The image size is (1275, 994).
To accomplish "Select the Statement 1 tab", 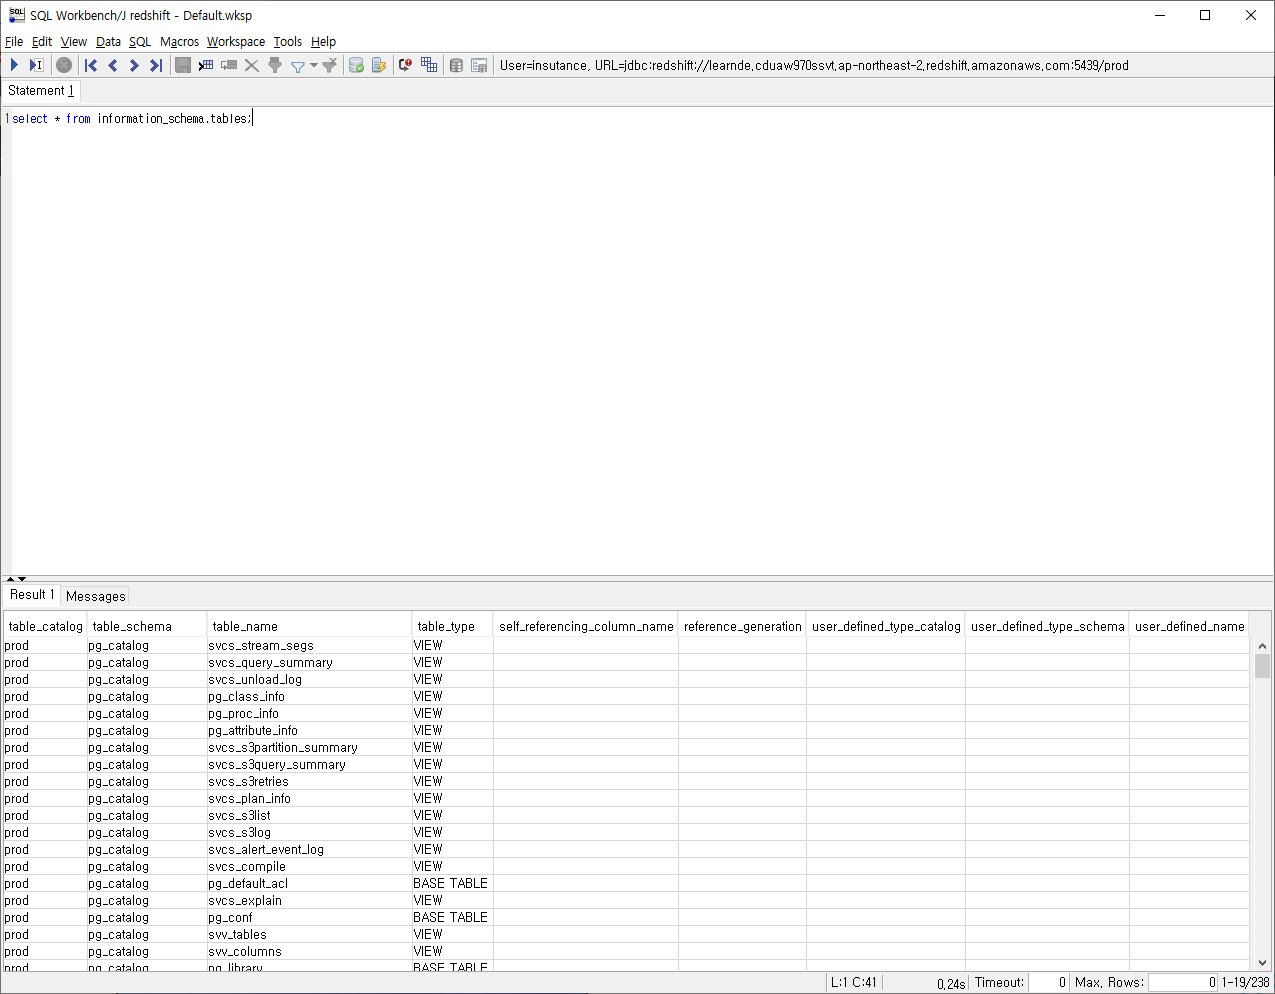I will 41,90.
